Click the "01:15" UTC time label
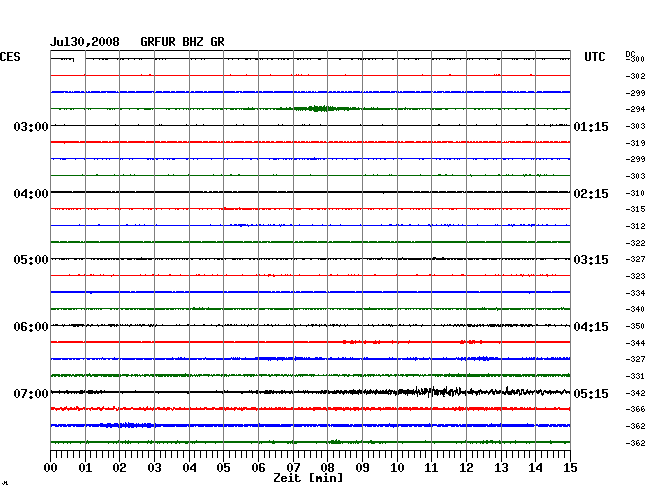The height and width of the screenshot is (494, 650). tap(591, 126)
